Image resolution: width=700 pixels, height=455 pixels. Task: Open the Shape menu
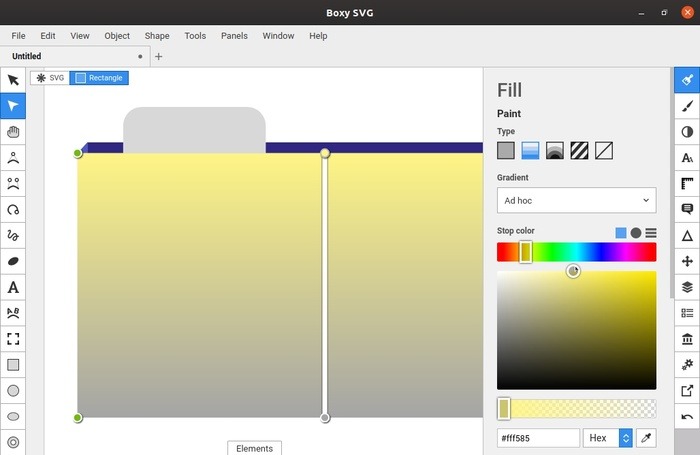click(x=157, y=36)
